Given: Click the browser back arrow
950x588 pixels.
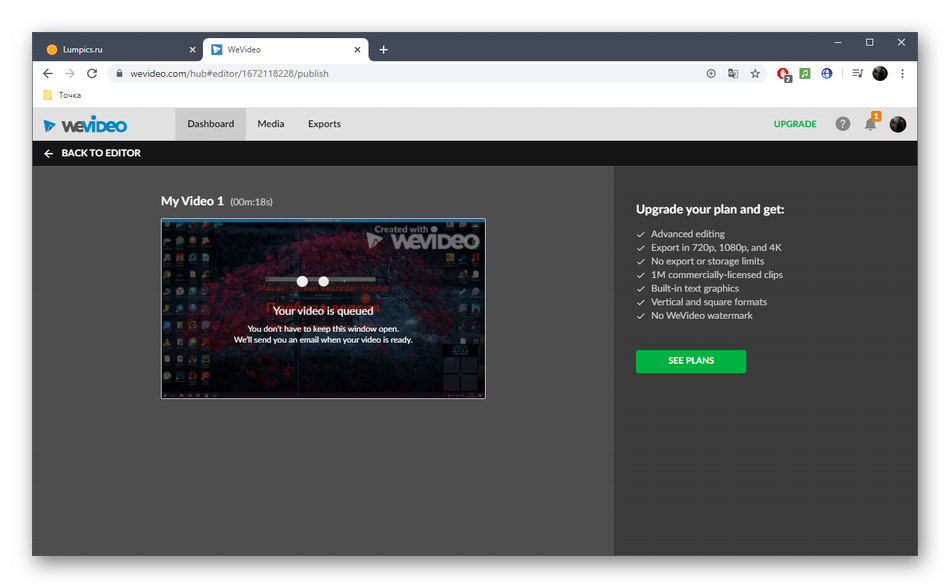Looking at the screenshot, I should 48,73.
